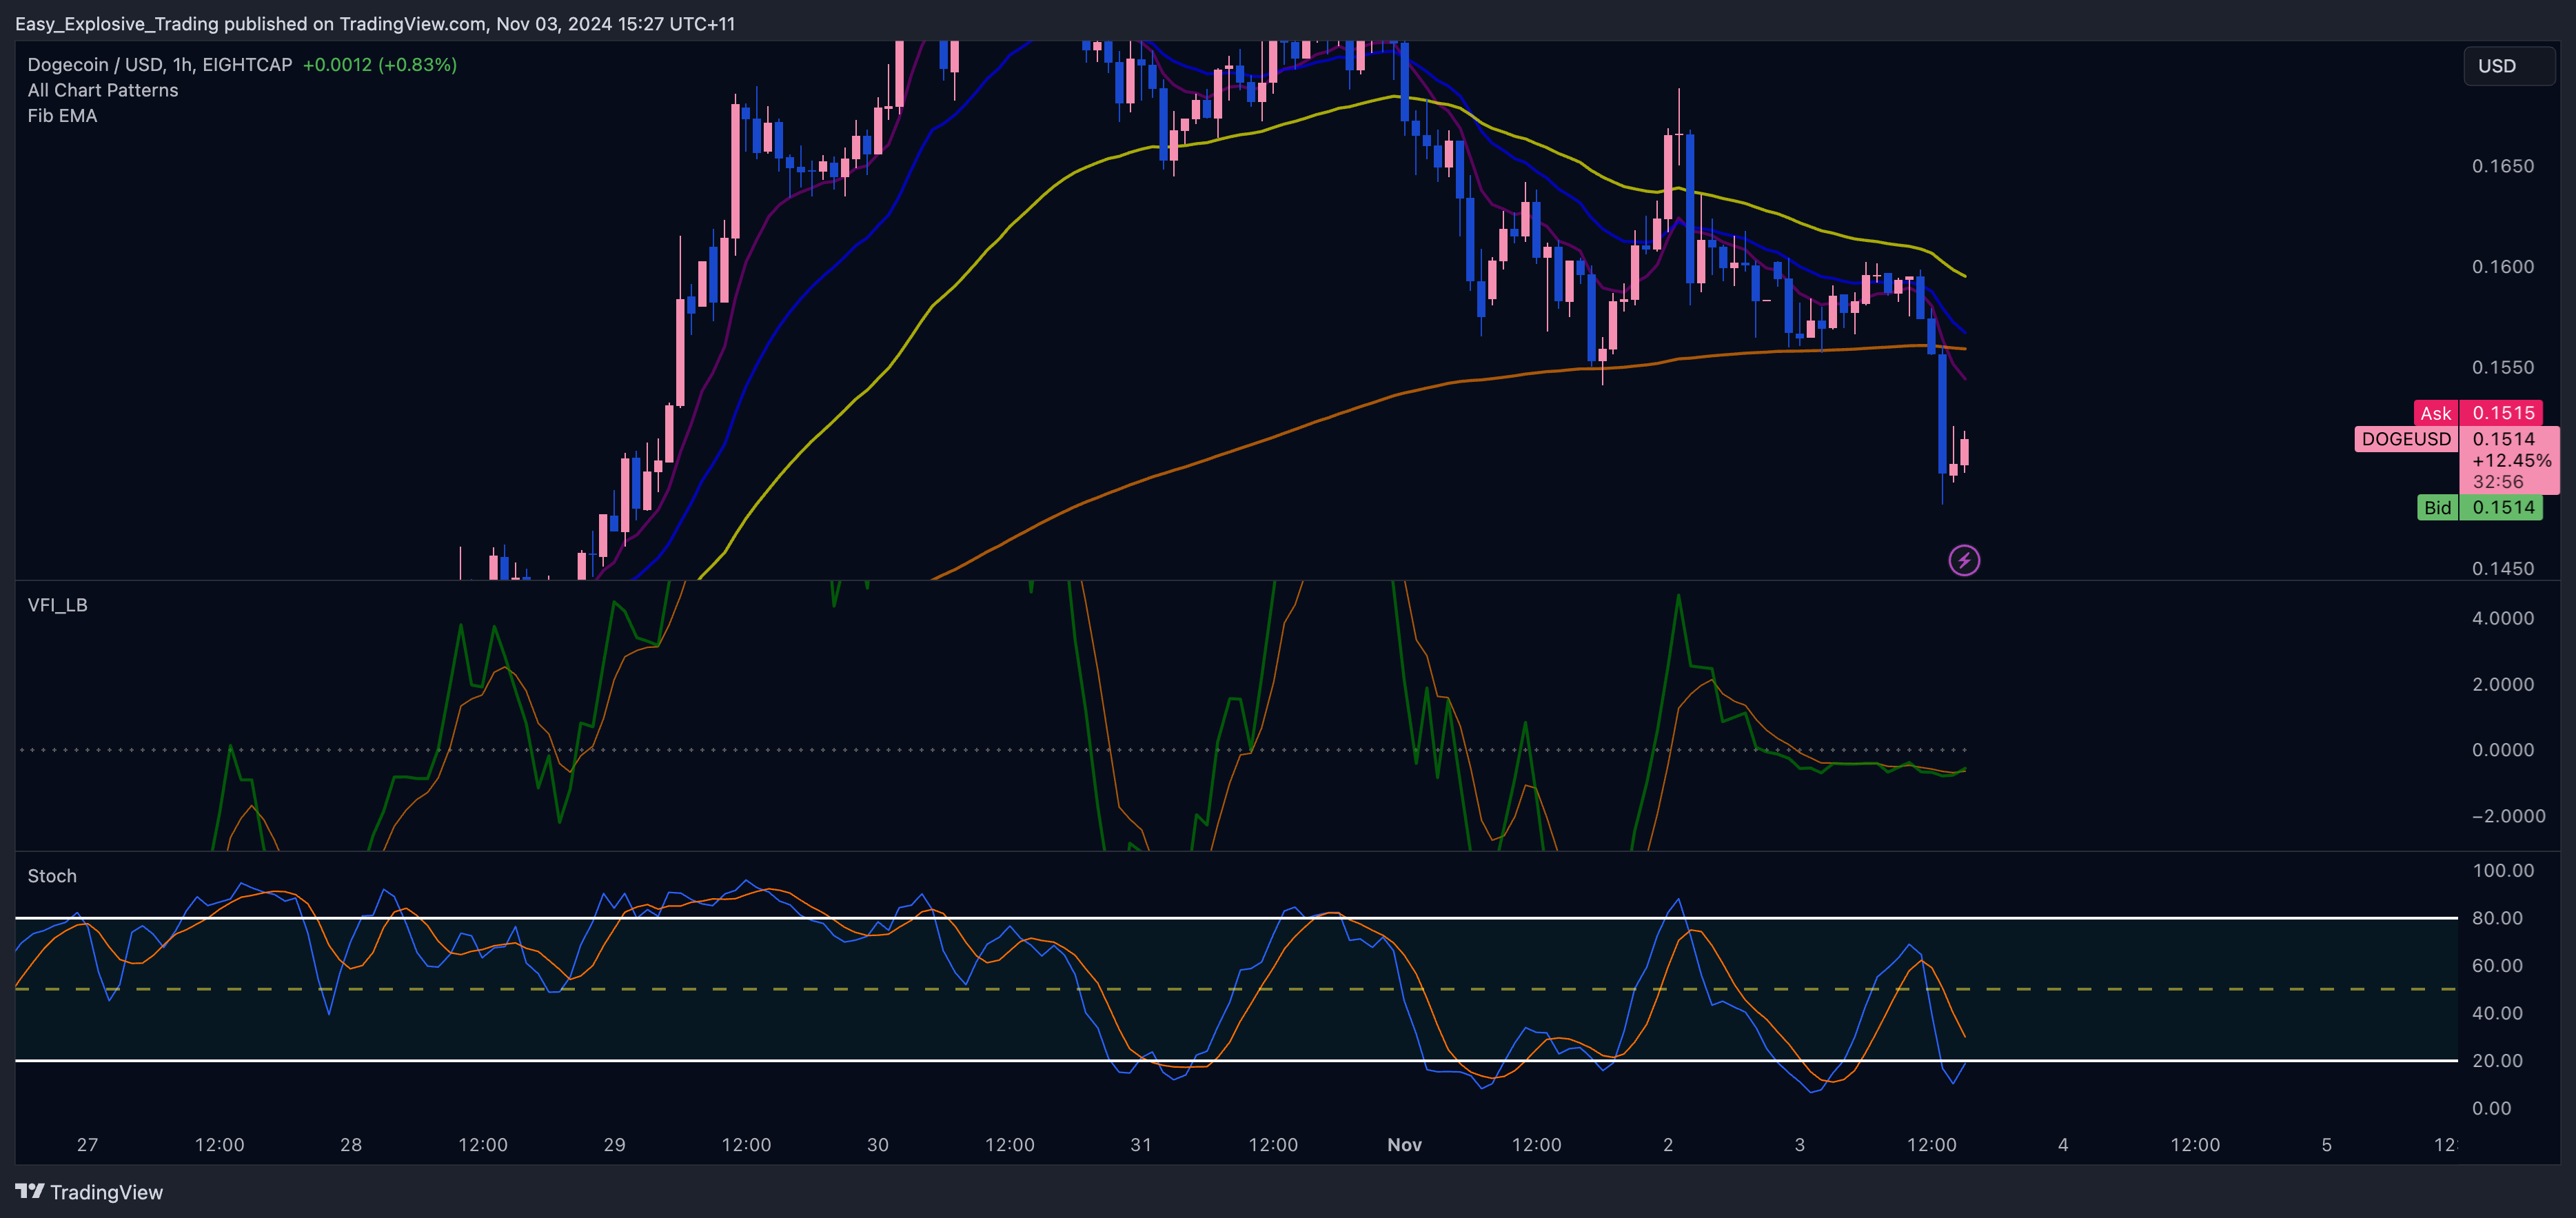Click the 31 date label on time axis
The height and width of the screenshot is (1218, 2576).
click(1141, 1145)
